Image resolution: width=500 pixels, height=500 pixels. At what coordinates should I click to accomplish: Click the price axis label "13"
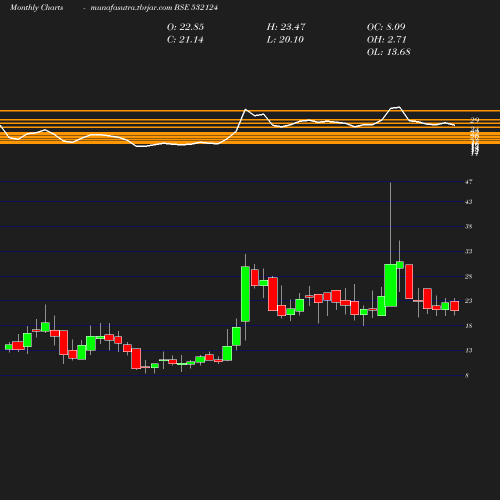coord(469,351)
